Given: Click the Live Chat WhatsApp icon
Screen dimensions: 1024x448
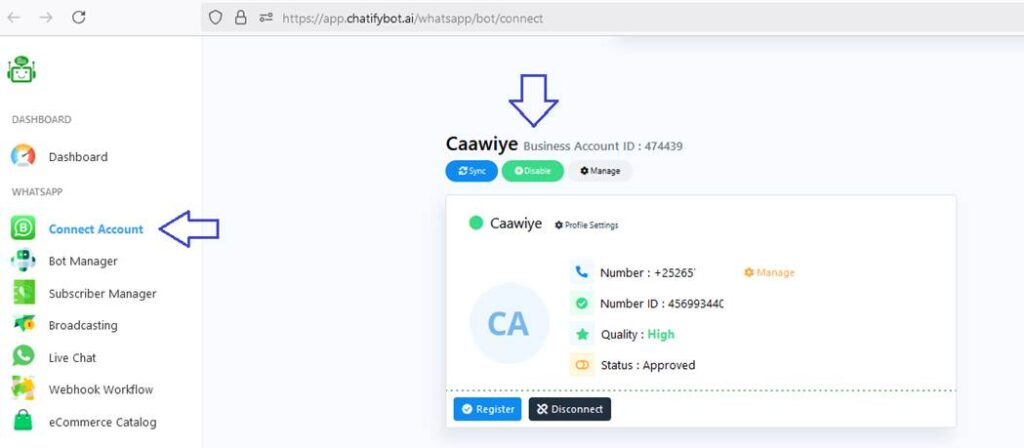Looking at the screenshot, I should [x=23, y=357].
